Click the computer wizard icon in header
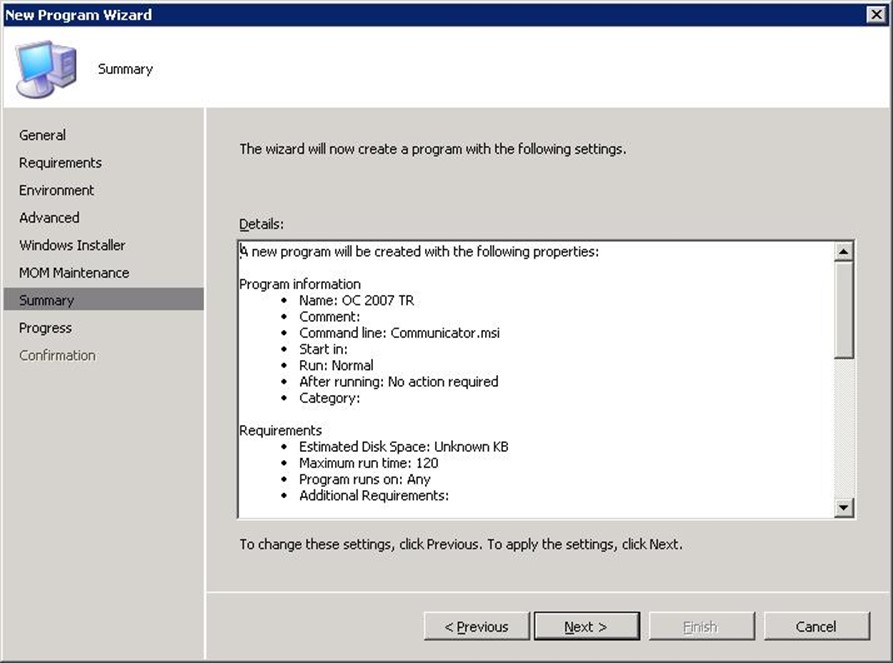 46,69
